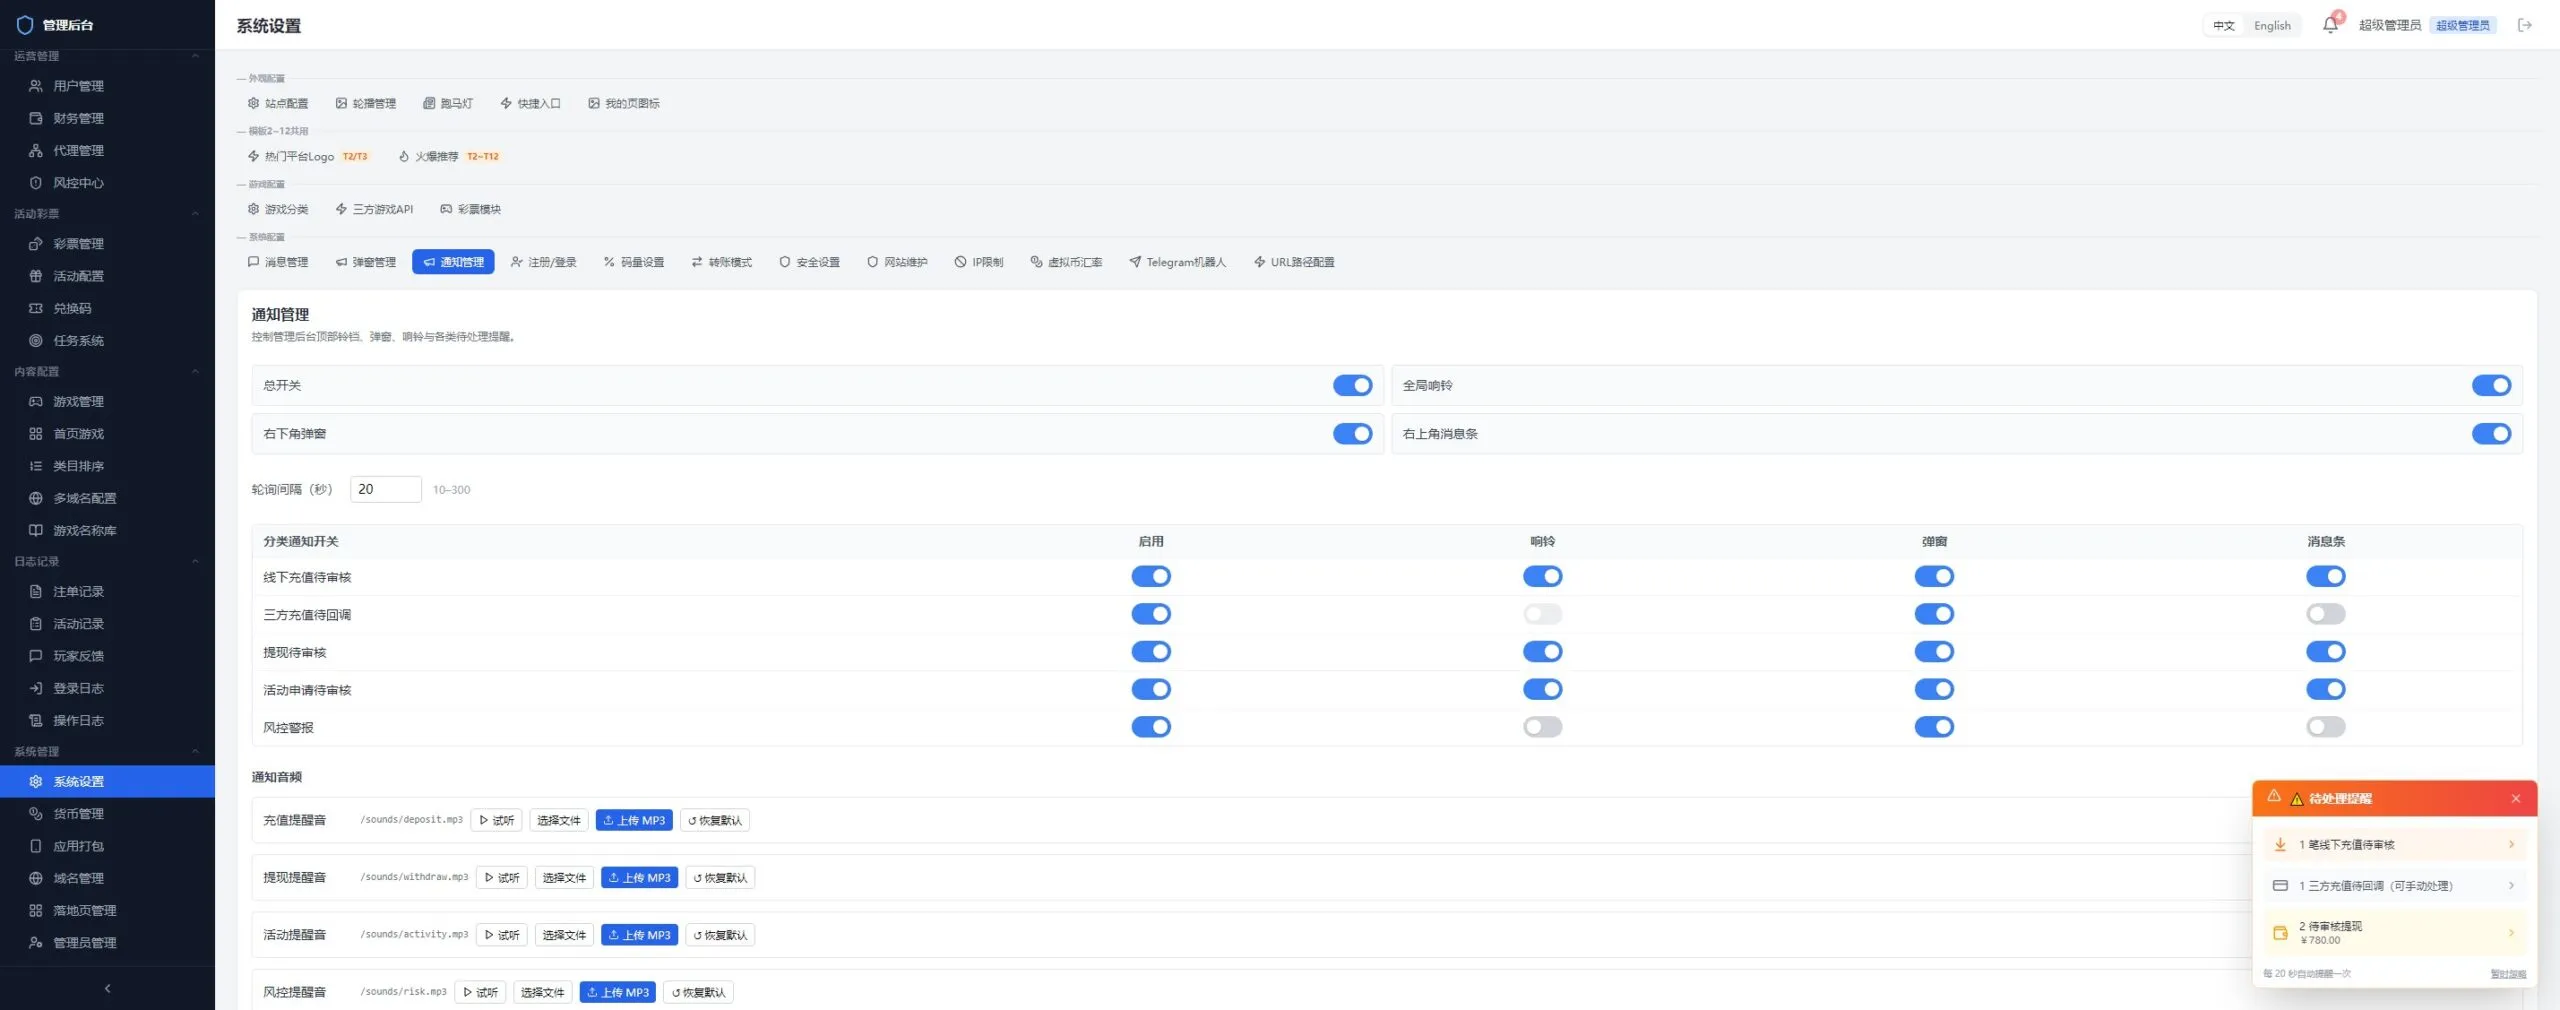Toggle the 右上角消息条 switch
2560x1010 pixels.
2492,434
